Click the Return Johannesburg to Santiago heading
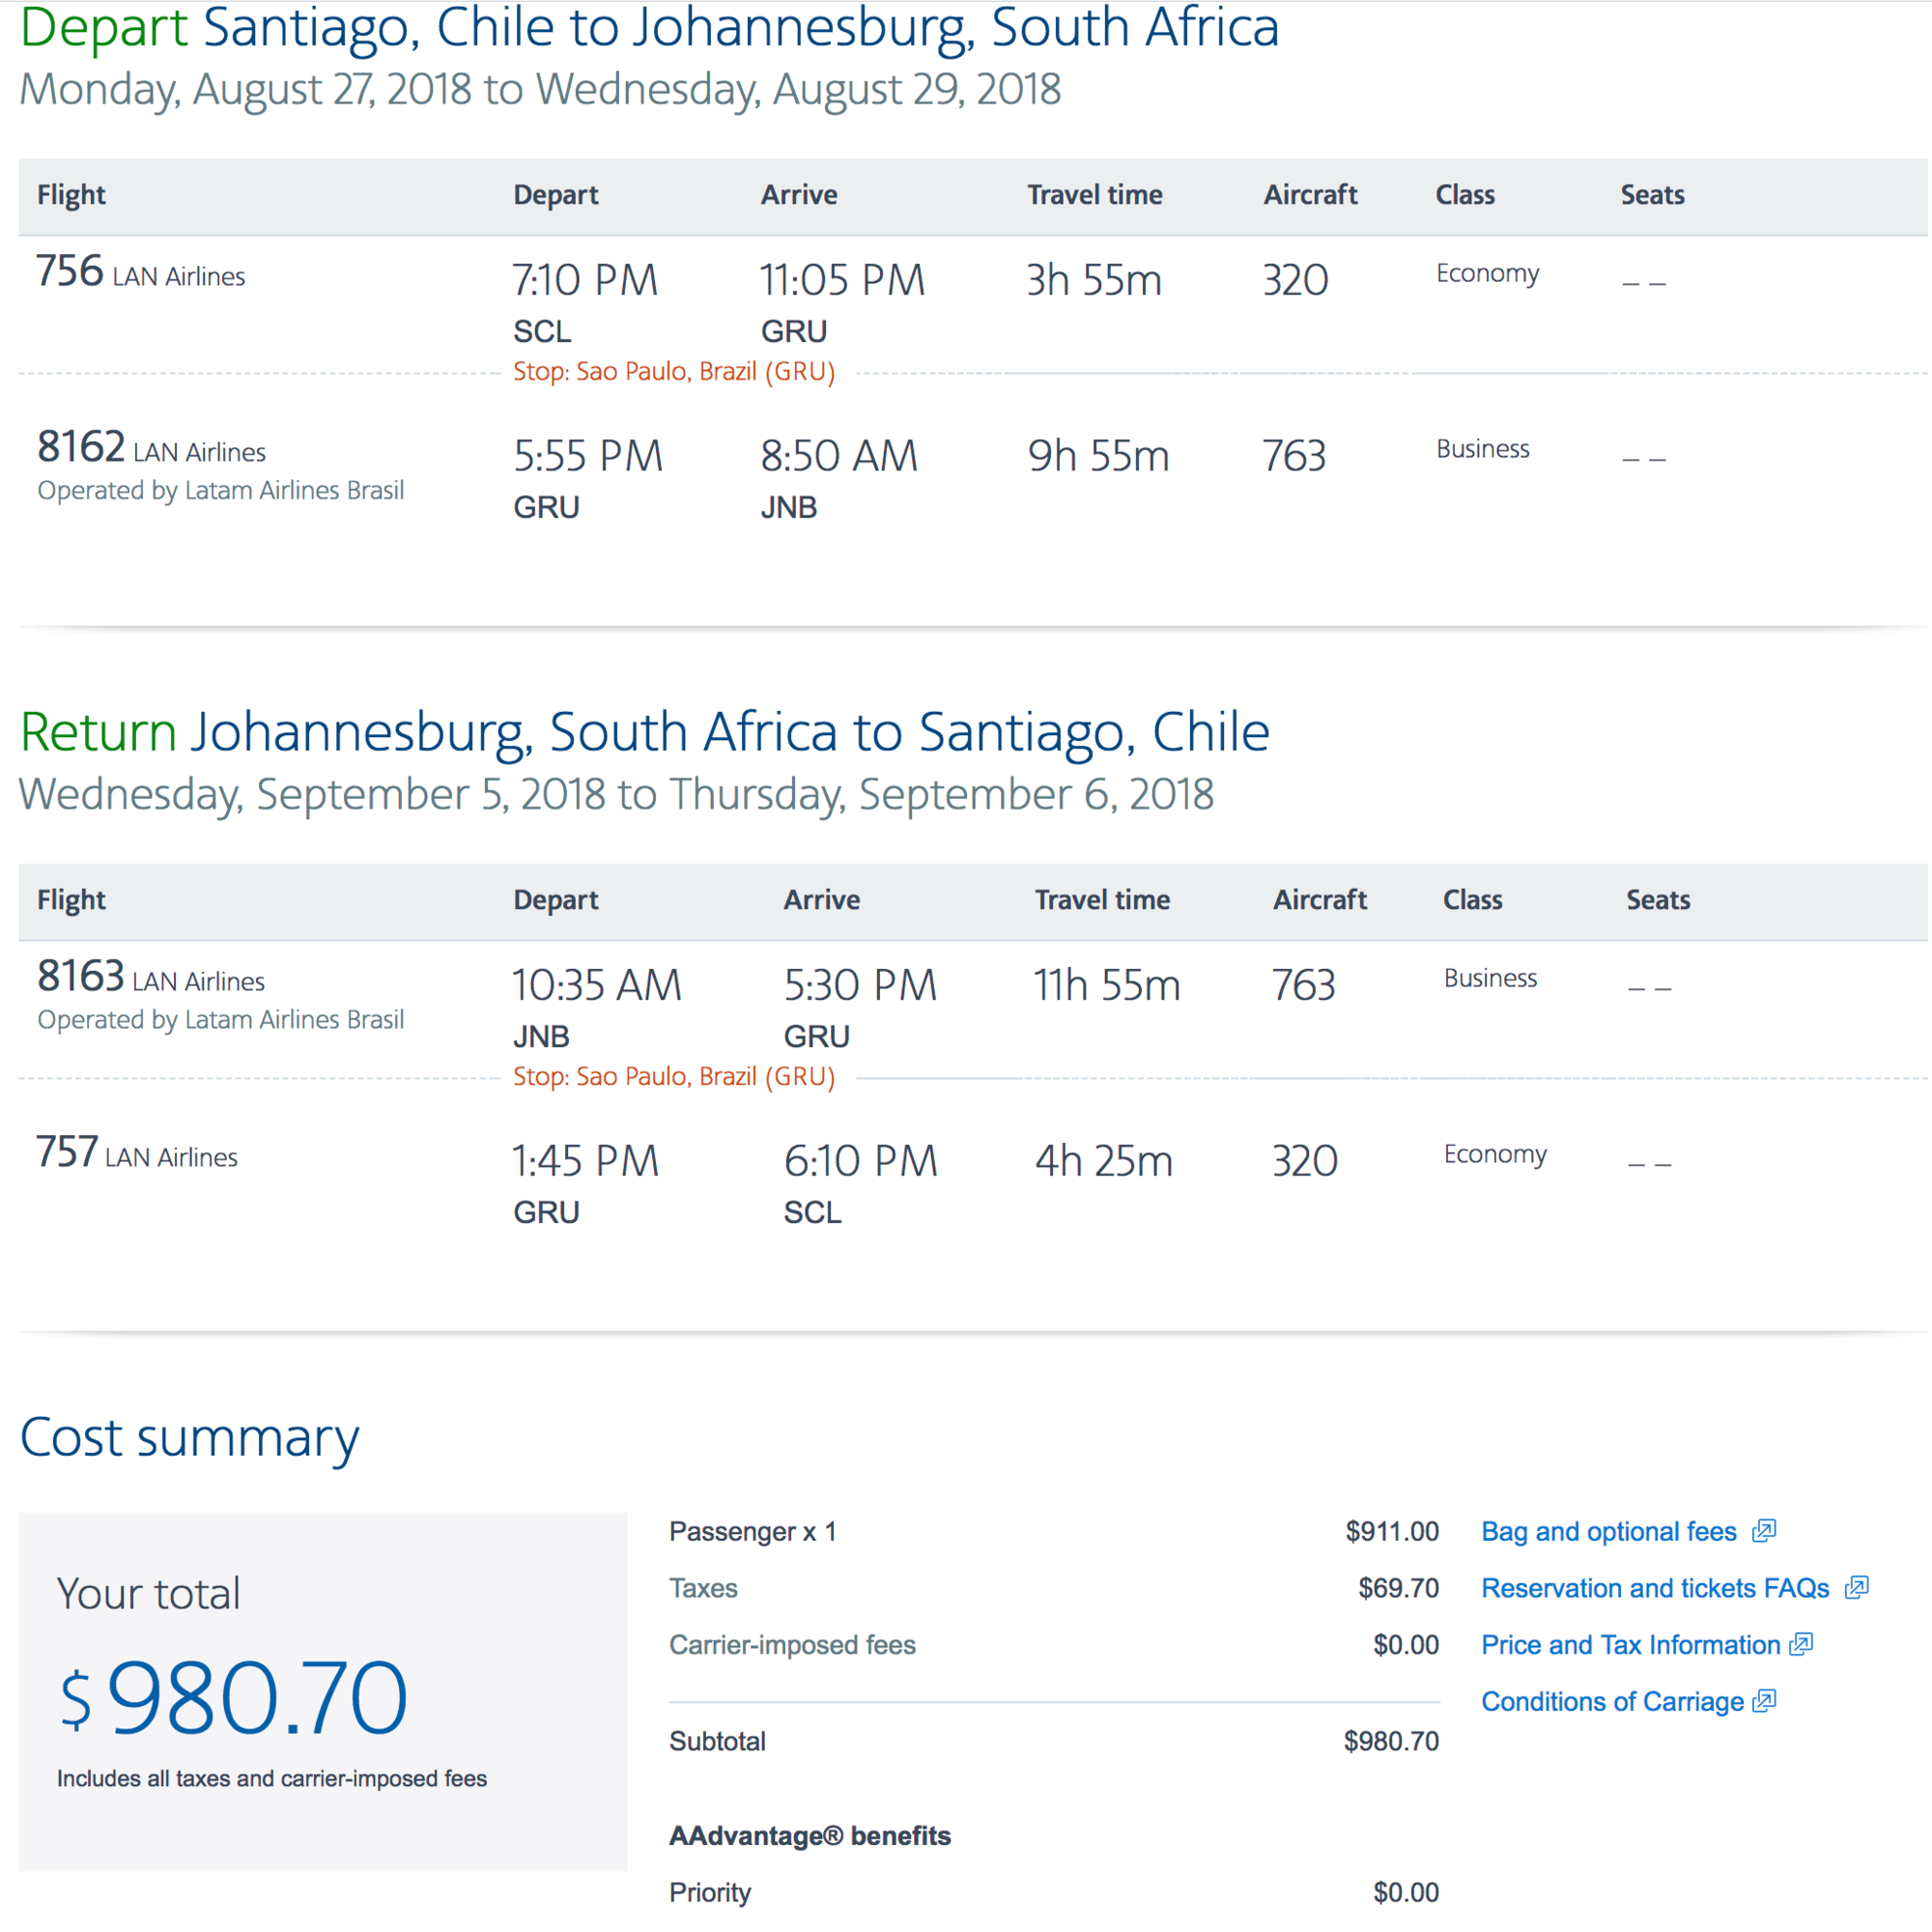This screenshot has width=1932, height=1932. point(644,732)
